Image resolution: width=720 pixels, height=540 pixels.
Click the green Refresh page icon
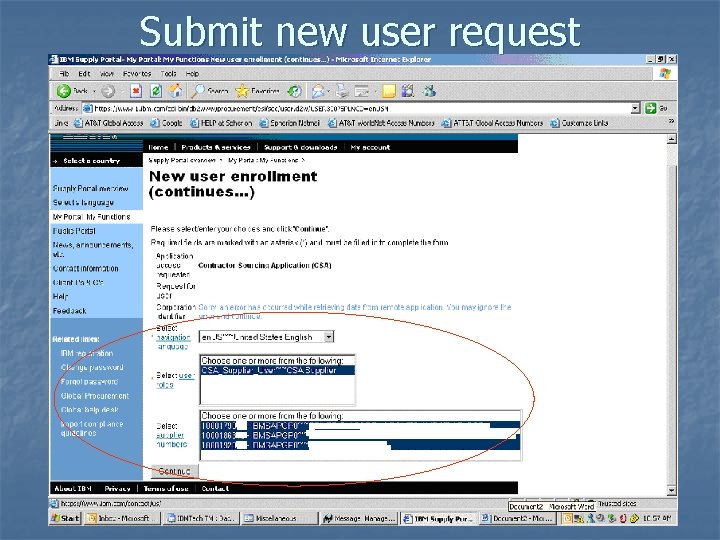click(156, 91)
